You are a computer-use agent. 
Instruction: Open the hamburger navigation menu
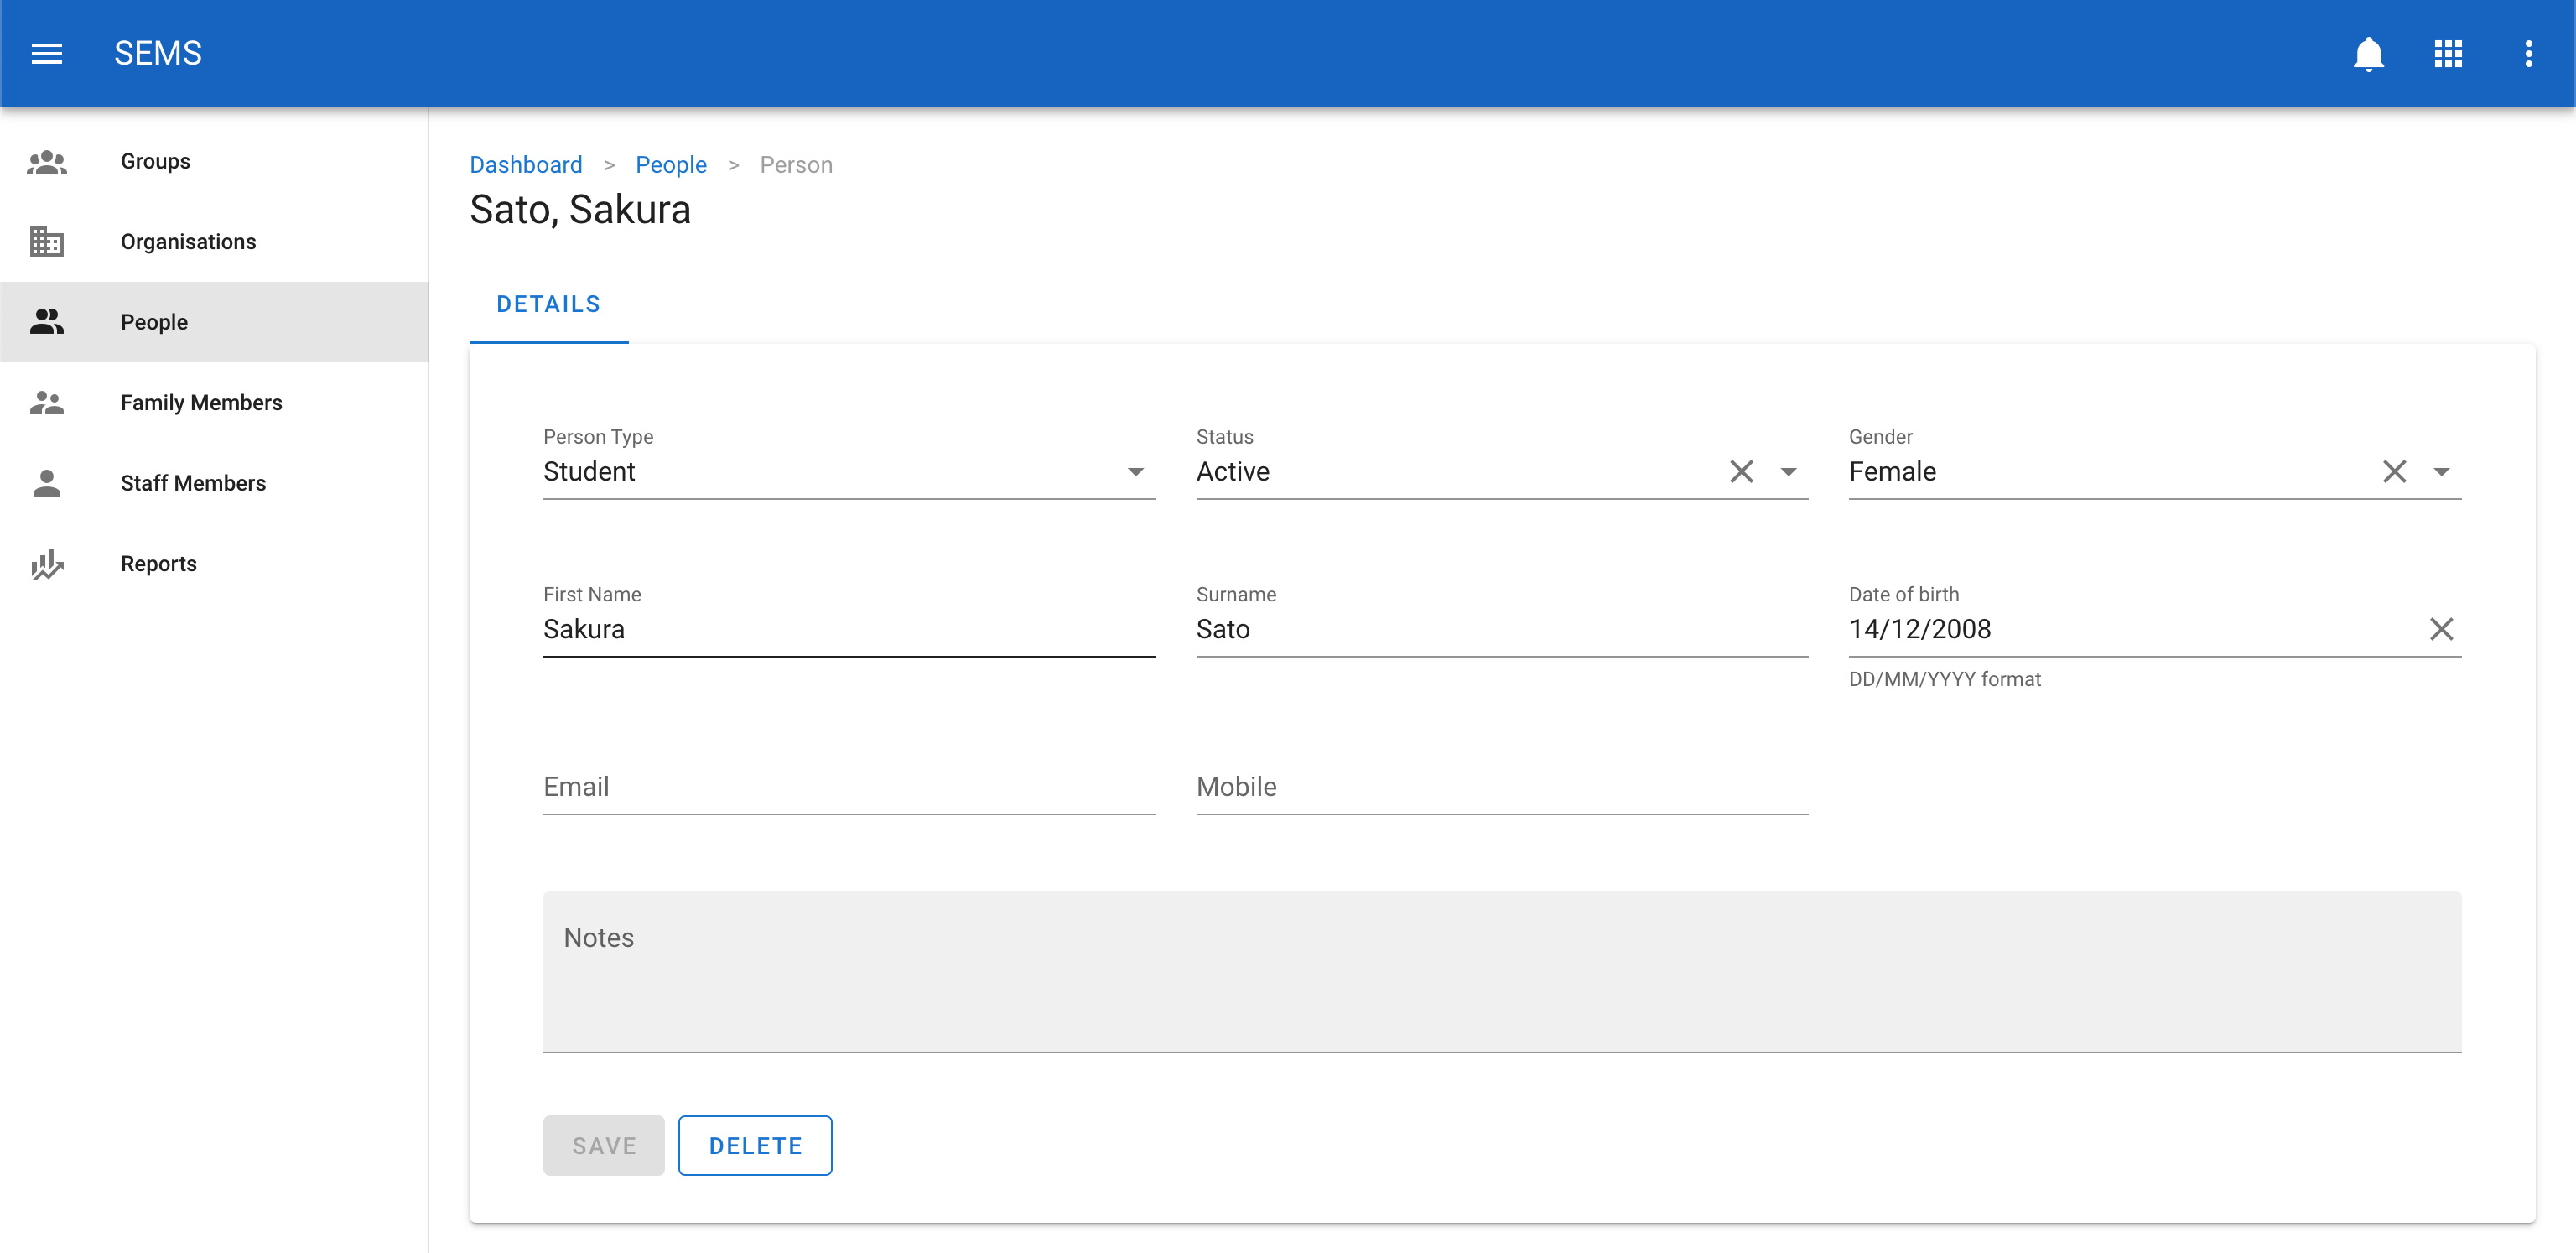[x=47, y=53]
